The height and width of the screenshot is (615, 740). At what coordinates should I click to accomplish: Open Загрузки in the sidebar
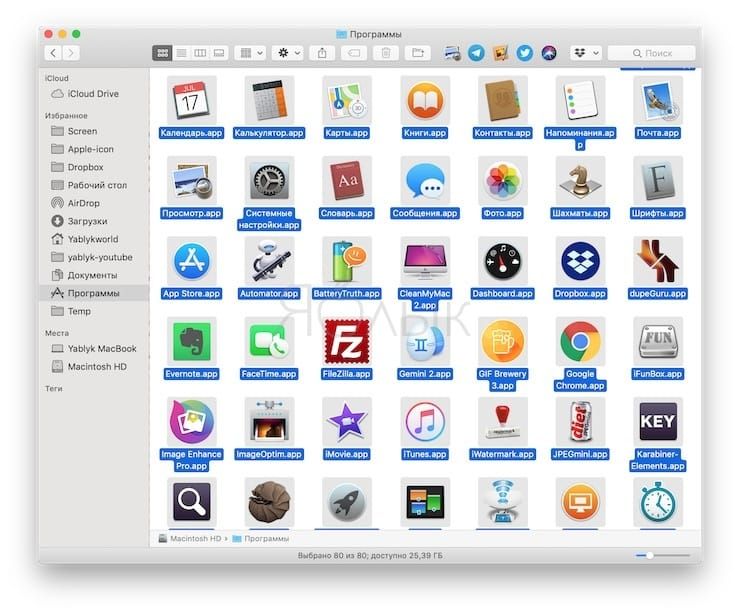(94, 221)
